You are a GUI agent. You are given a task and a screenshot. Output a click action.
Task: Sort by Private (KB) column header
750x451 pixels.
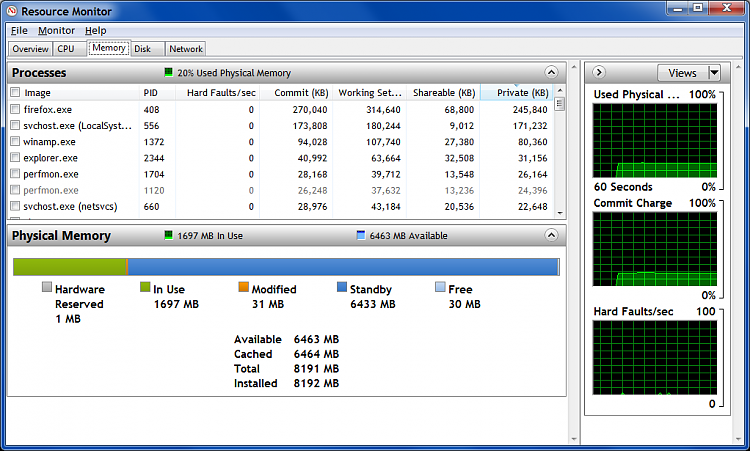click(x=517, y=93)
